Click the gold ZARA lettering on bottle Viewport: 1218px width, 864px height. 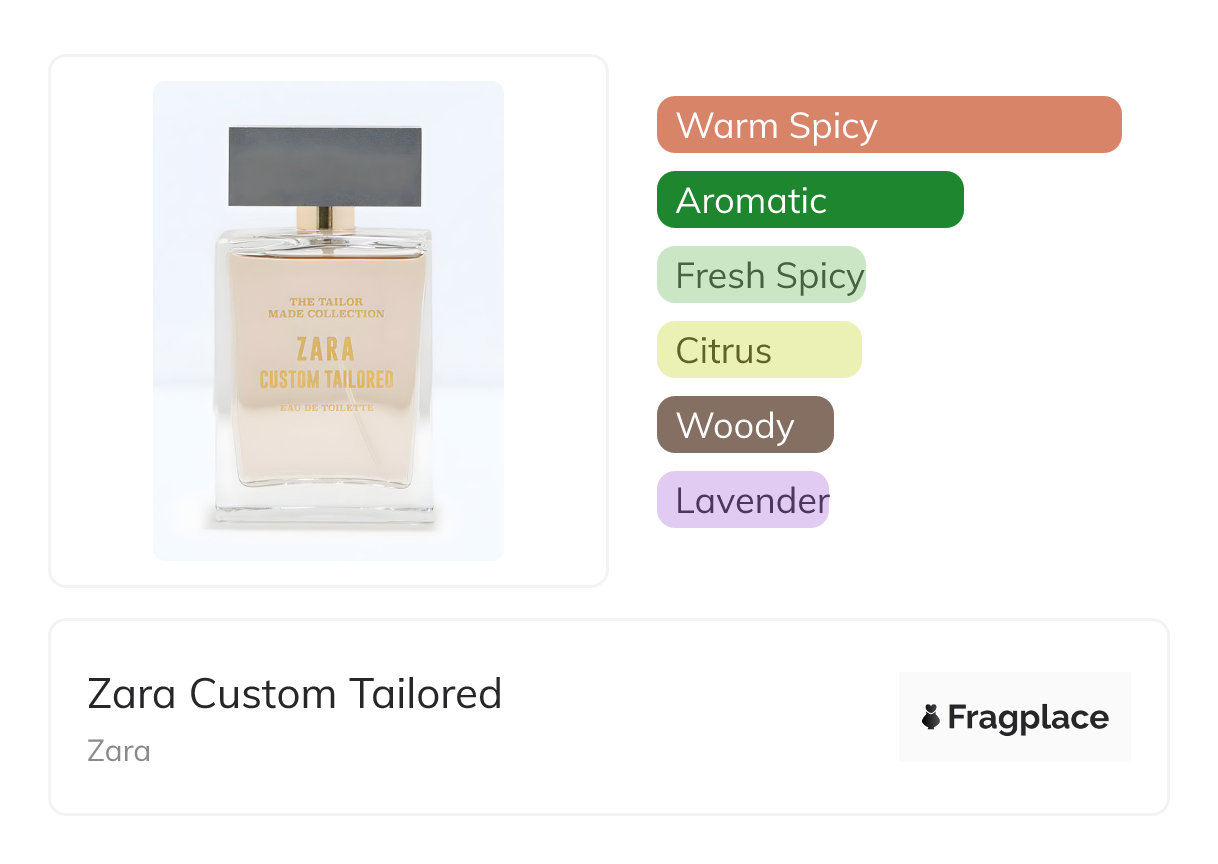[x=326, y=349]
